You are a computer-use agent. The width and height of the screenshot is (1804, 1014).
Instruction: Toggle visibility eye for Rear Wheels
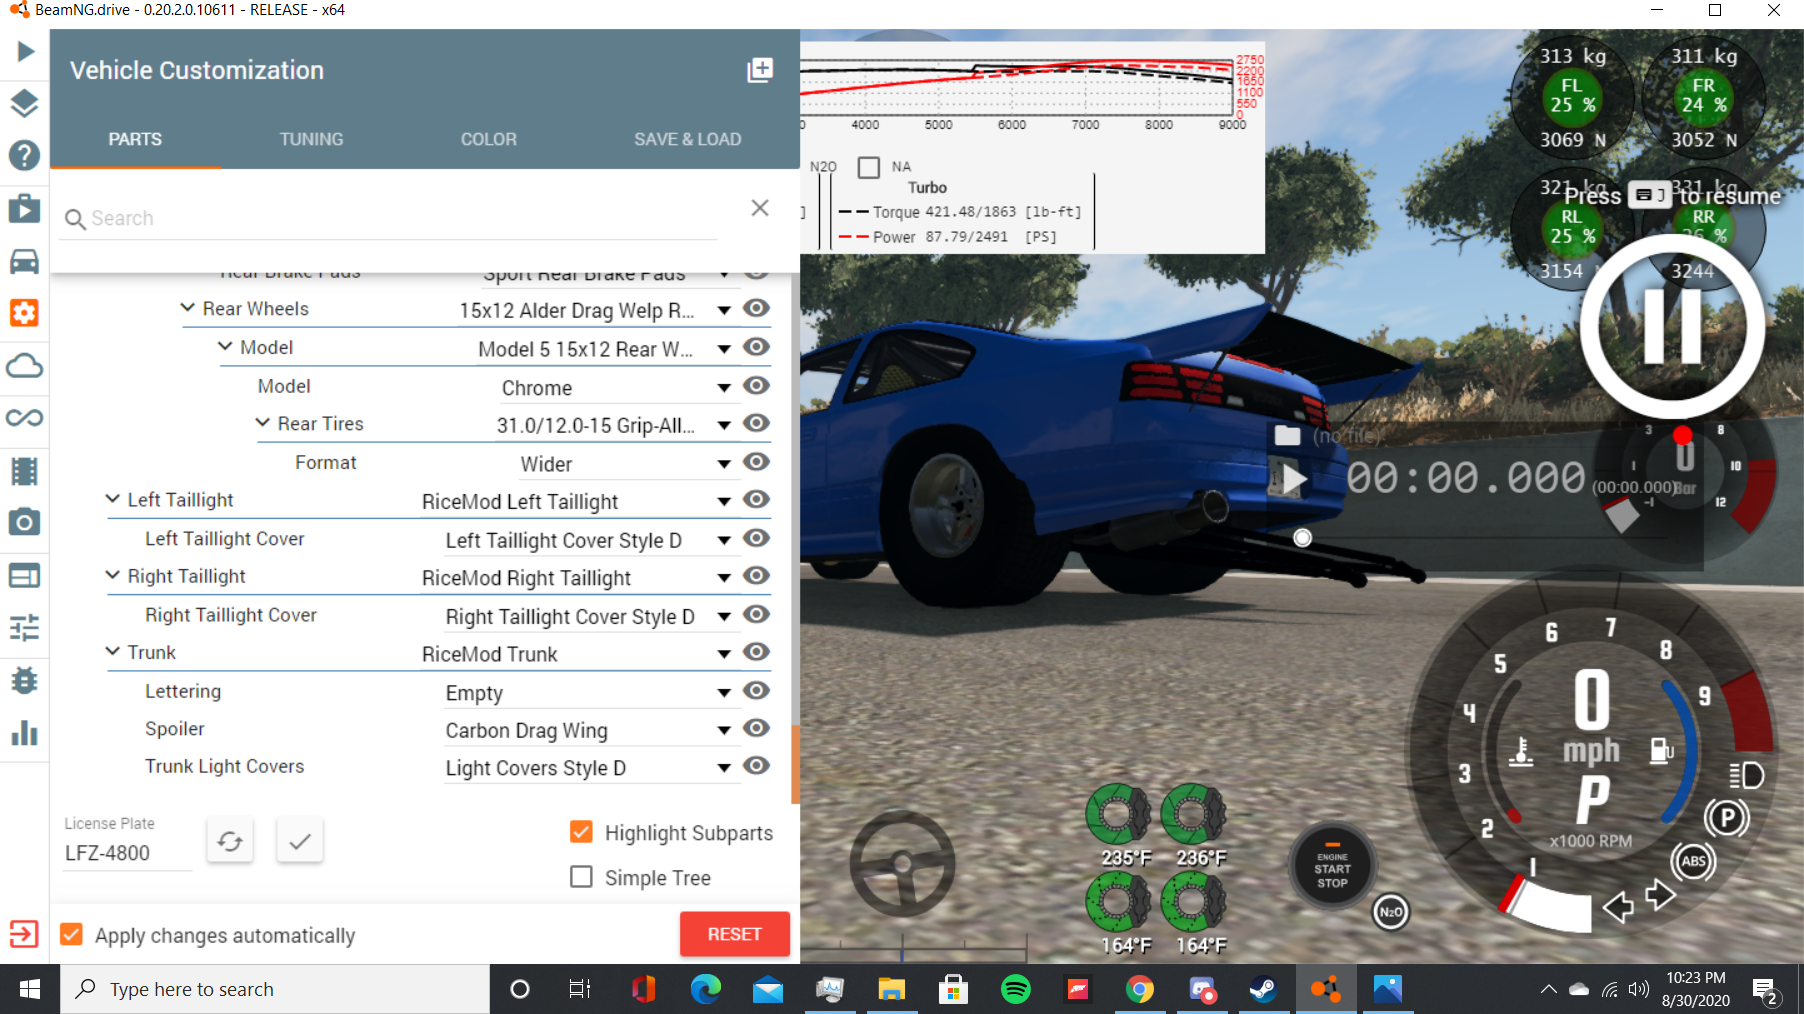tap(756, 308)
